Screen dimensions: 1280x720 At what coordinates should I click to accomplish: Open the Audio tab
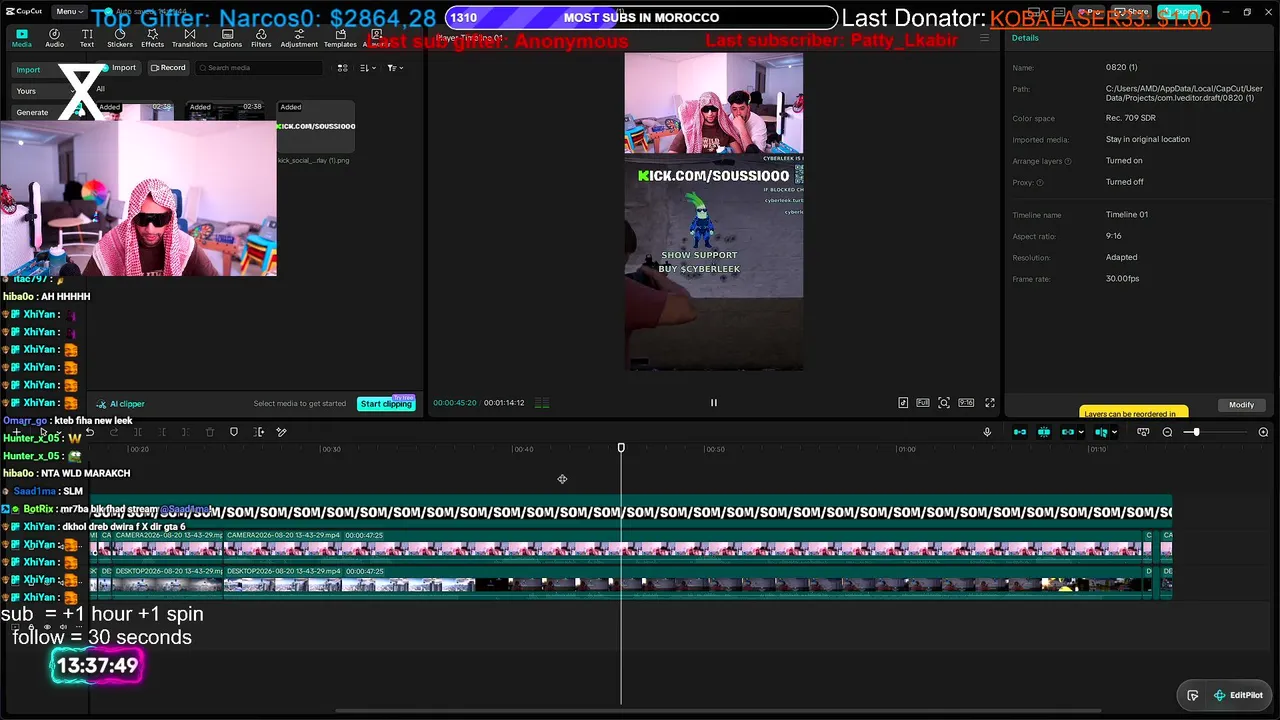tap(54, 38)
